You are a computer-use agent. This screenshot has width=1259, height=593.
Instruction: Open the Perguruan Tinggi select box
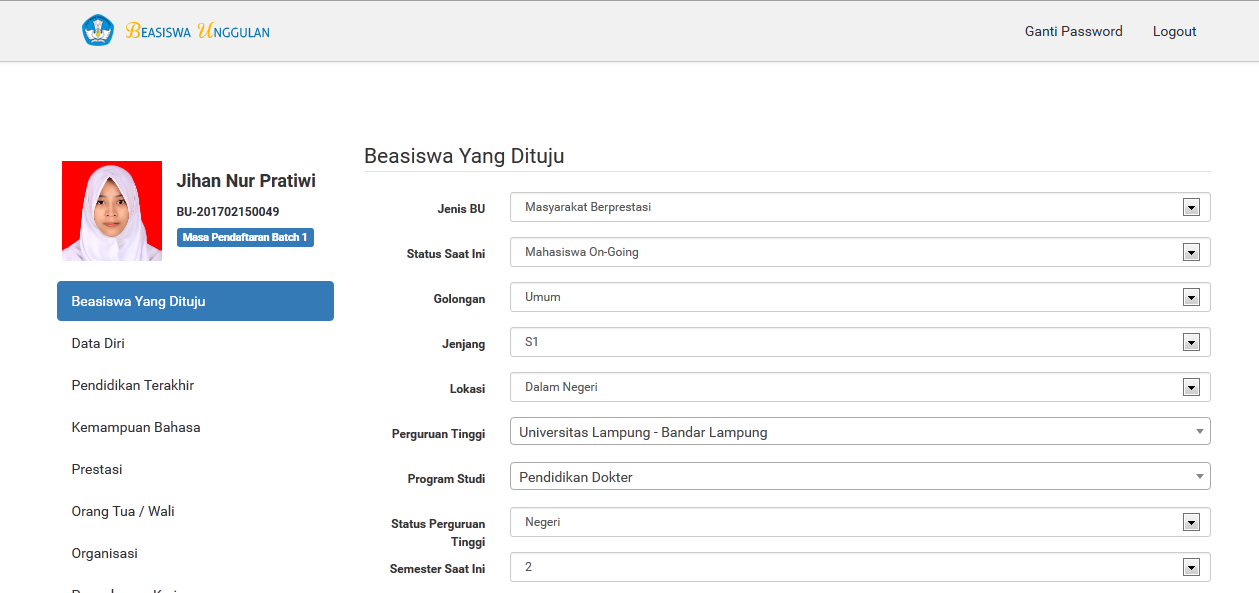(860, 431)
